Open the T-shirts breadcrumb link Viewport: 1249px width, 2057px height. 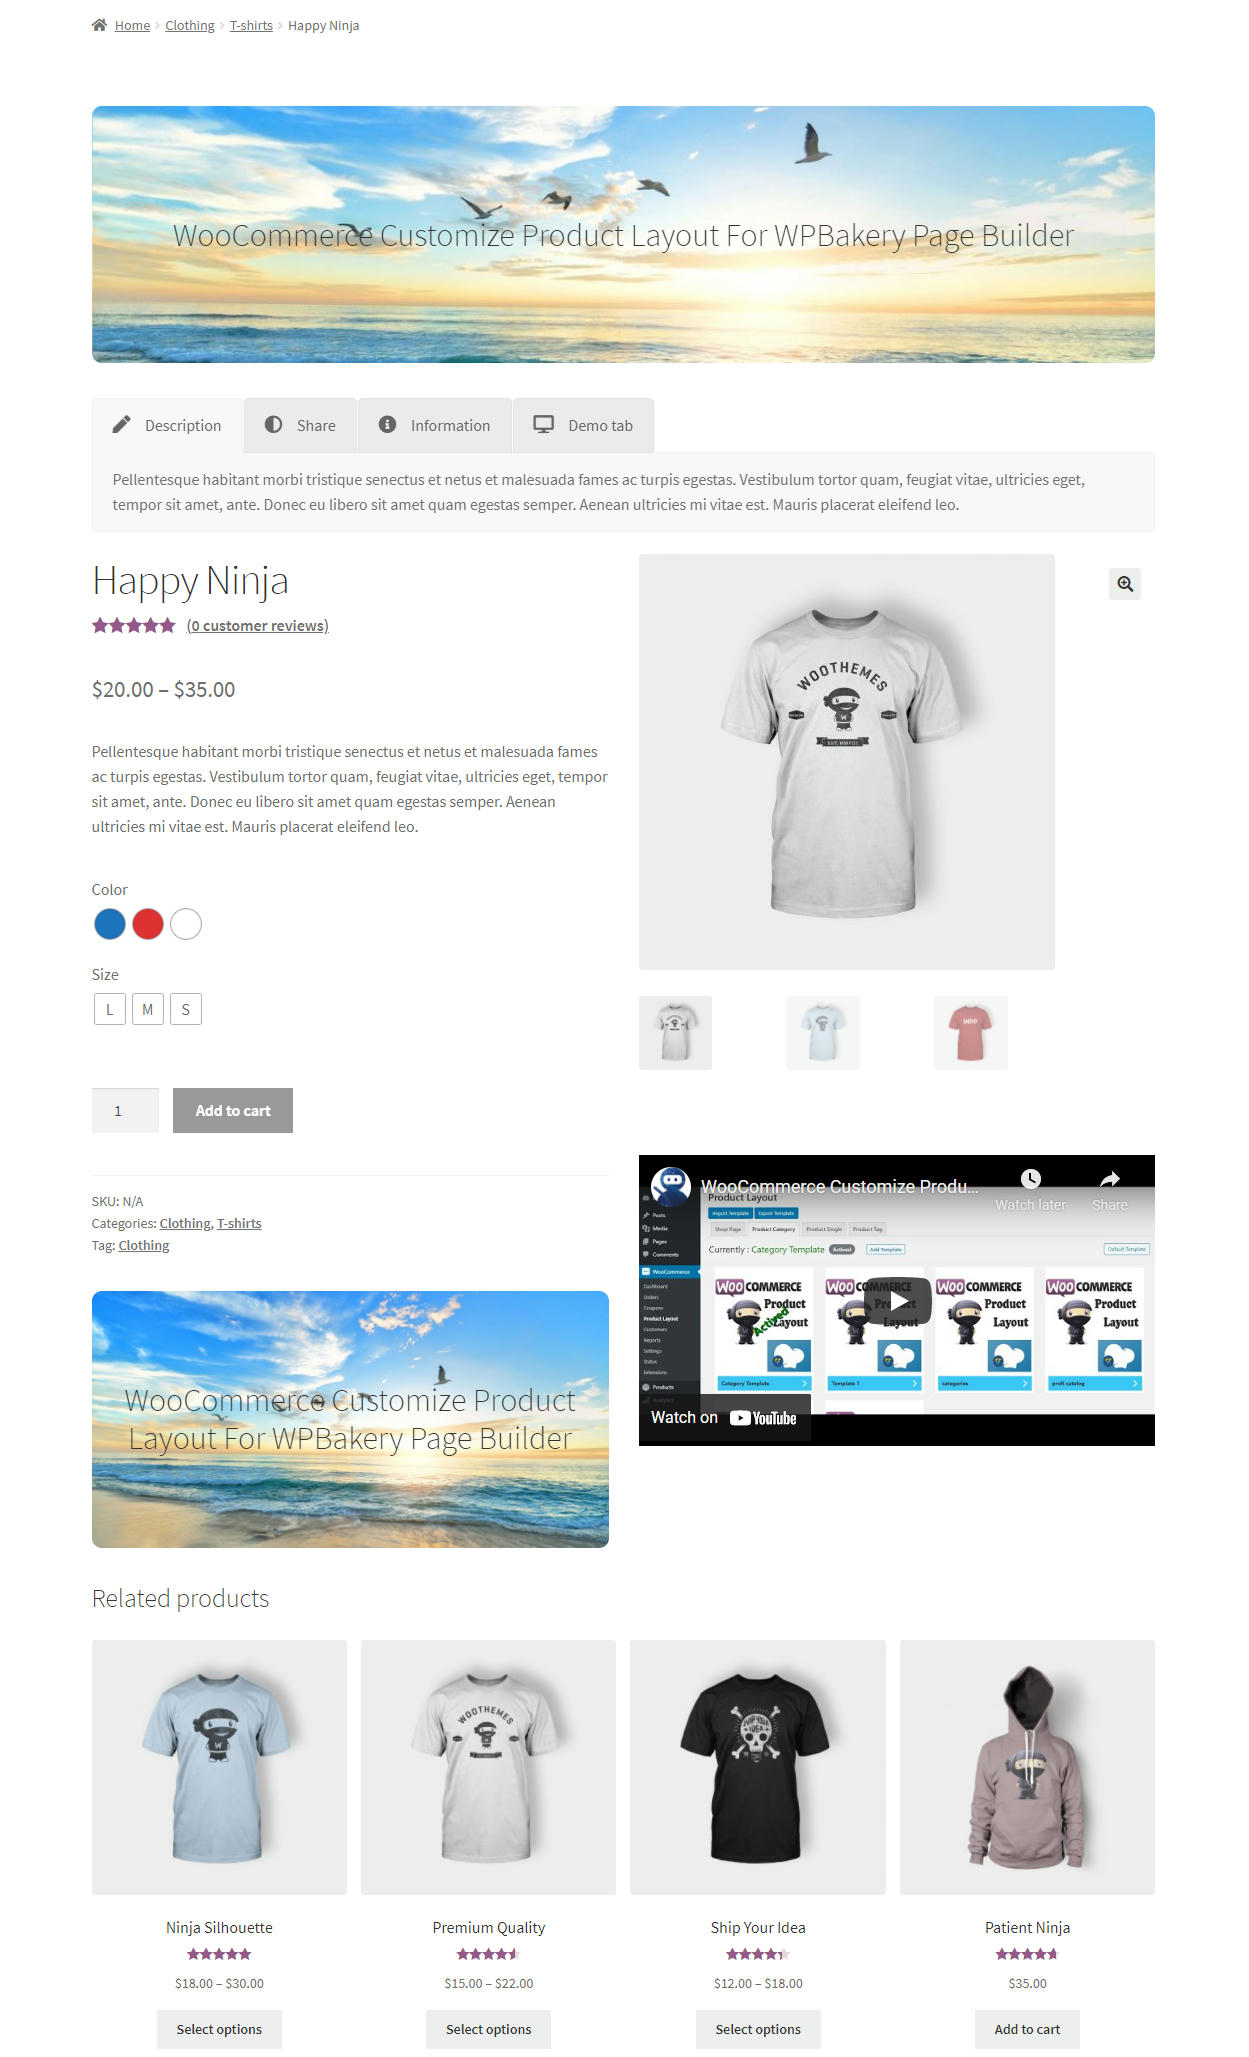pyautogui.click(x=251, y=25)
